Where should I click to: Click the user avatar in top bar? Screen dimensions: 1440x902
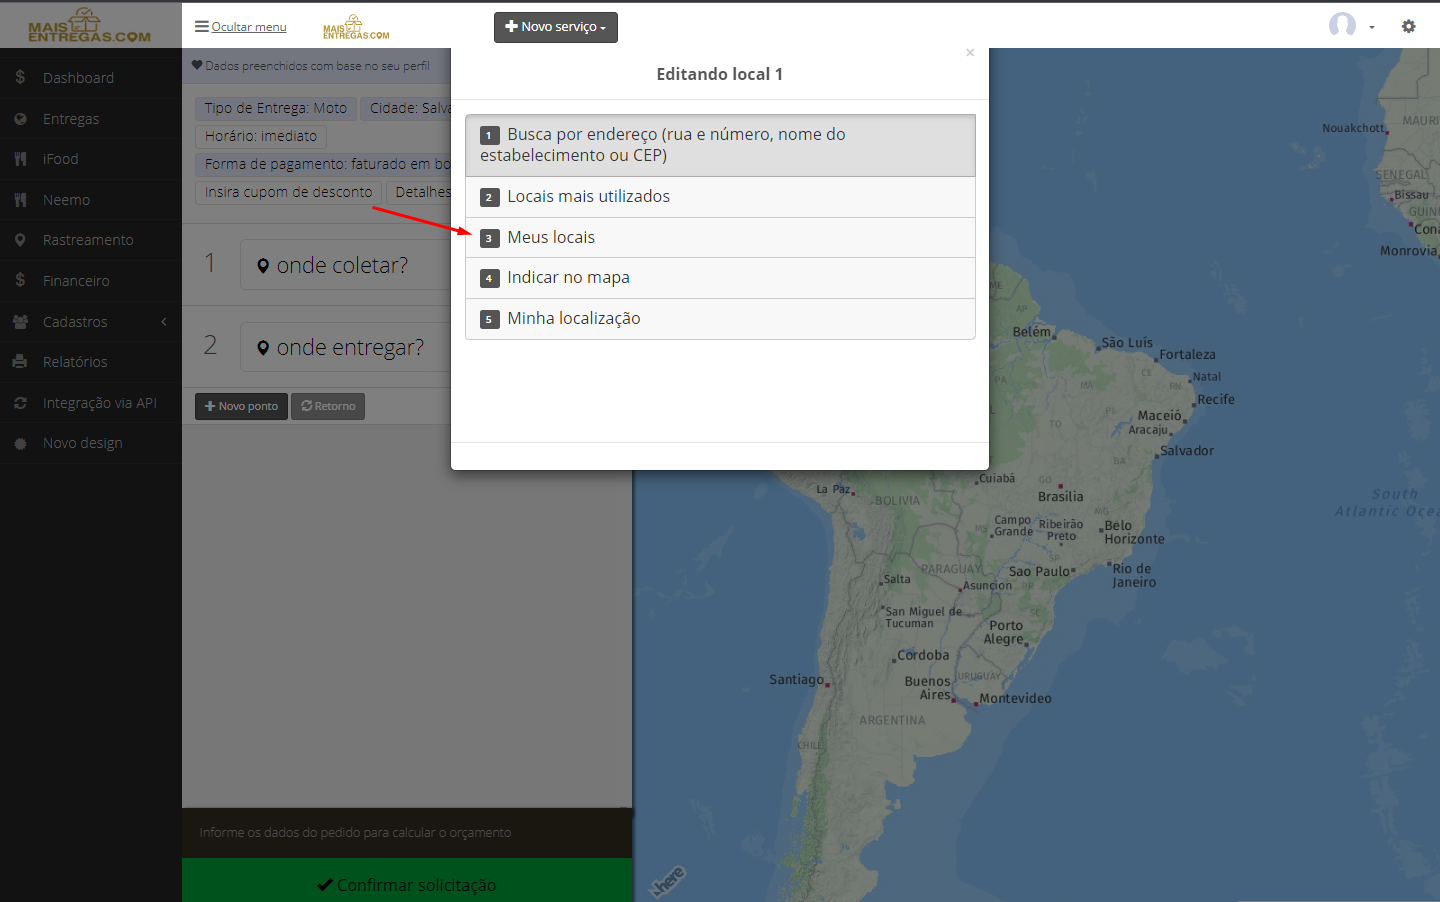pos(1342,25)
